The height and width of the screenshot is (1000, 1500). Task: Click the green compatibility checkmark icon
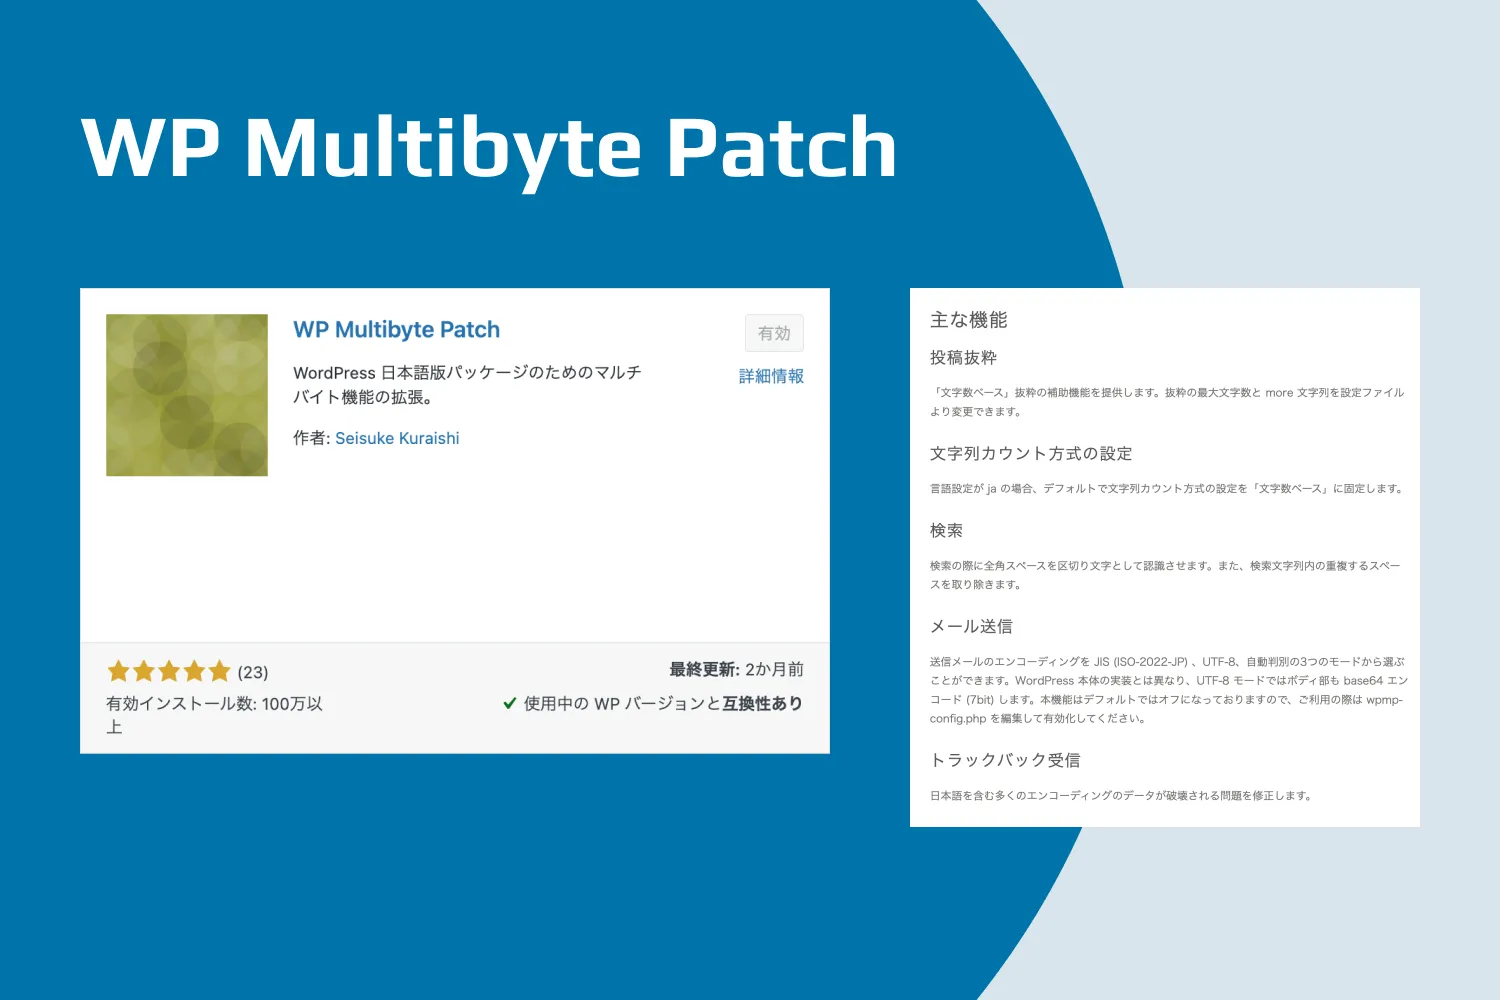(510, 703)
